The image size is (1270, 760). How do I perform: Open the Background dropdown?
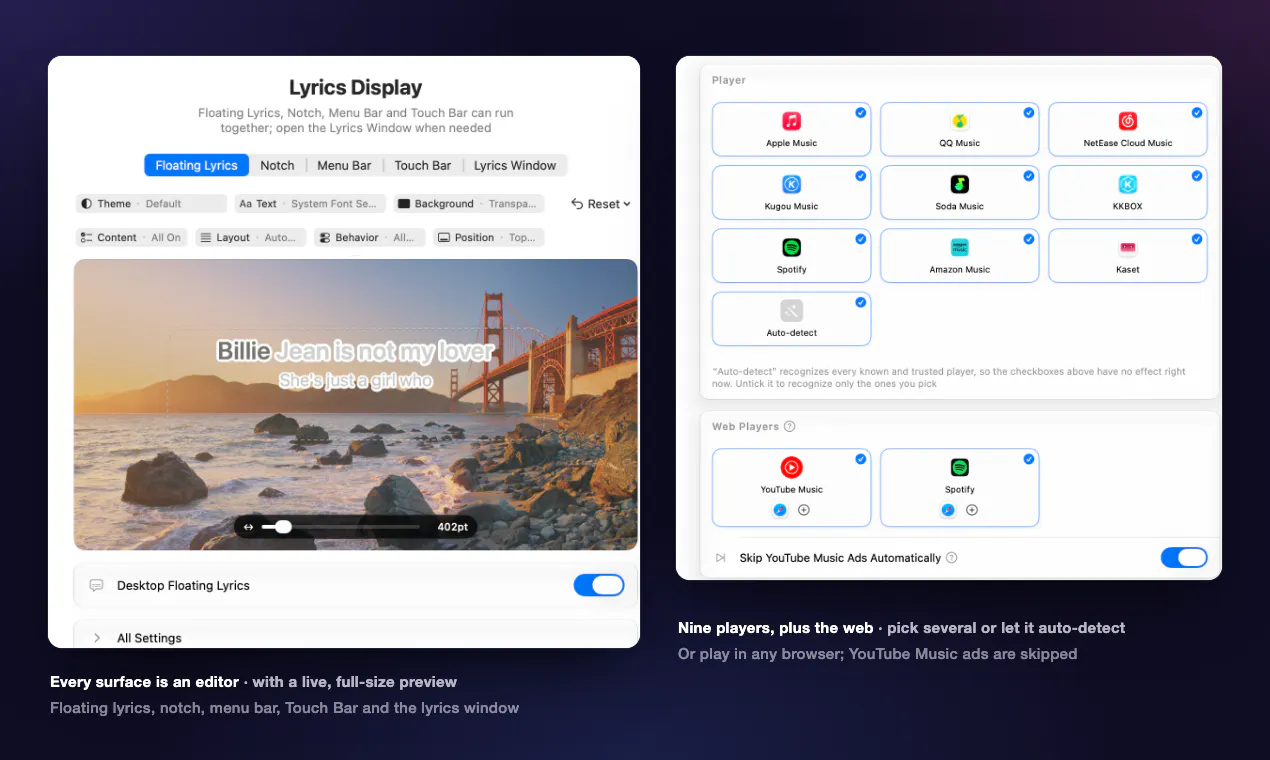tap(469, 204)
